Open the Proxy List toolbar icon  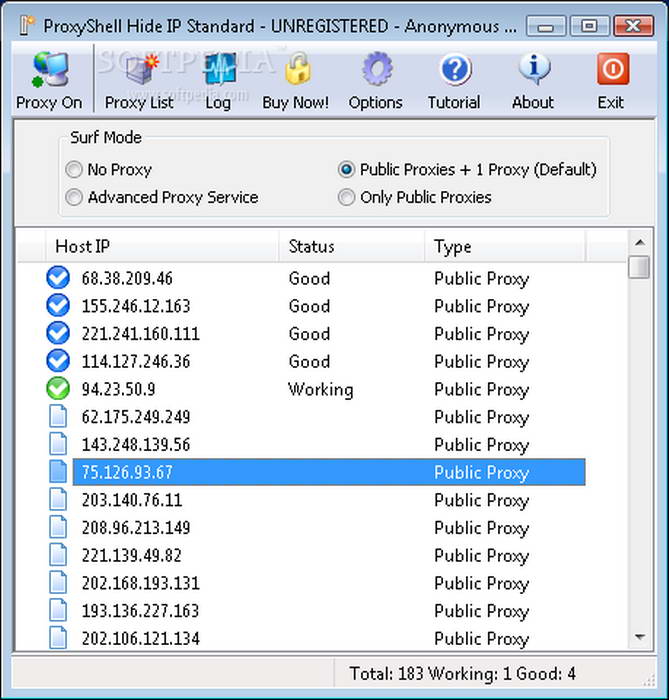click(142, 69)
